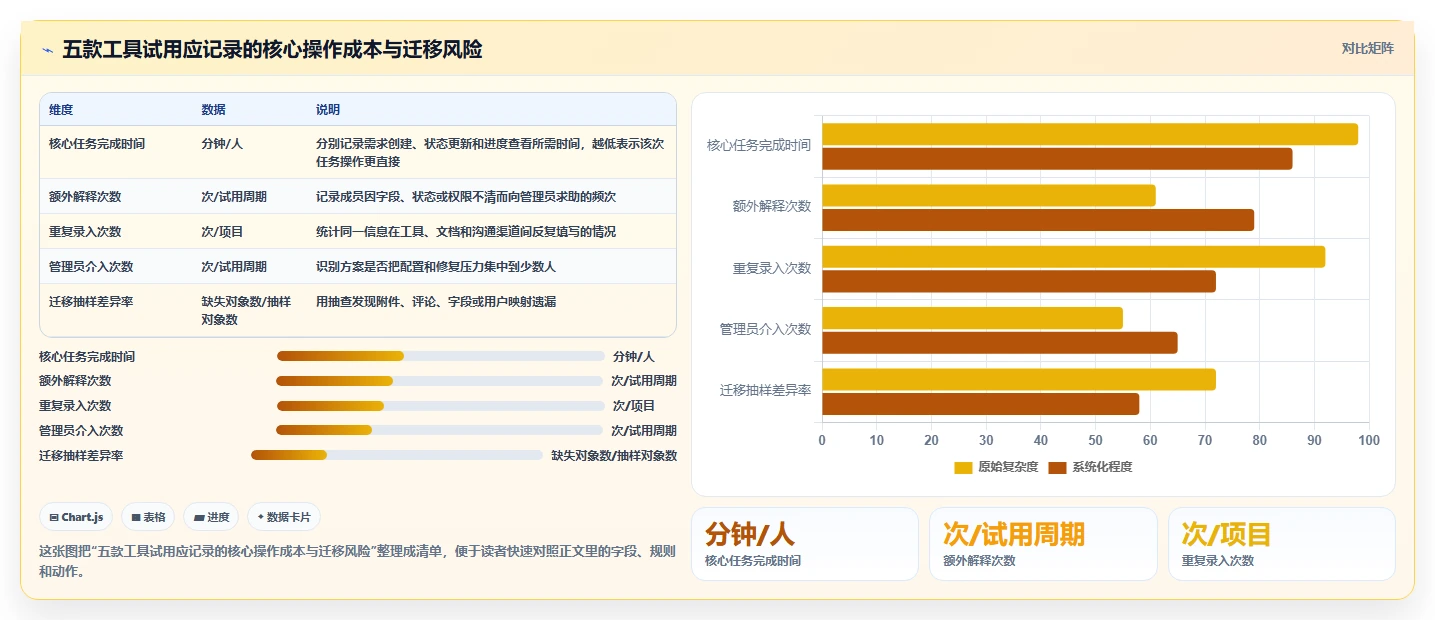Click description starting 用抽查发现附件
Image resolution: width=1435 pixels, height=620 pixels.
436,301
